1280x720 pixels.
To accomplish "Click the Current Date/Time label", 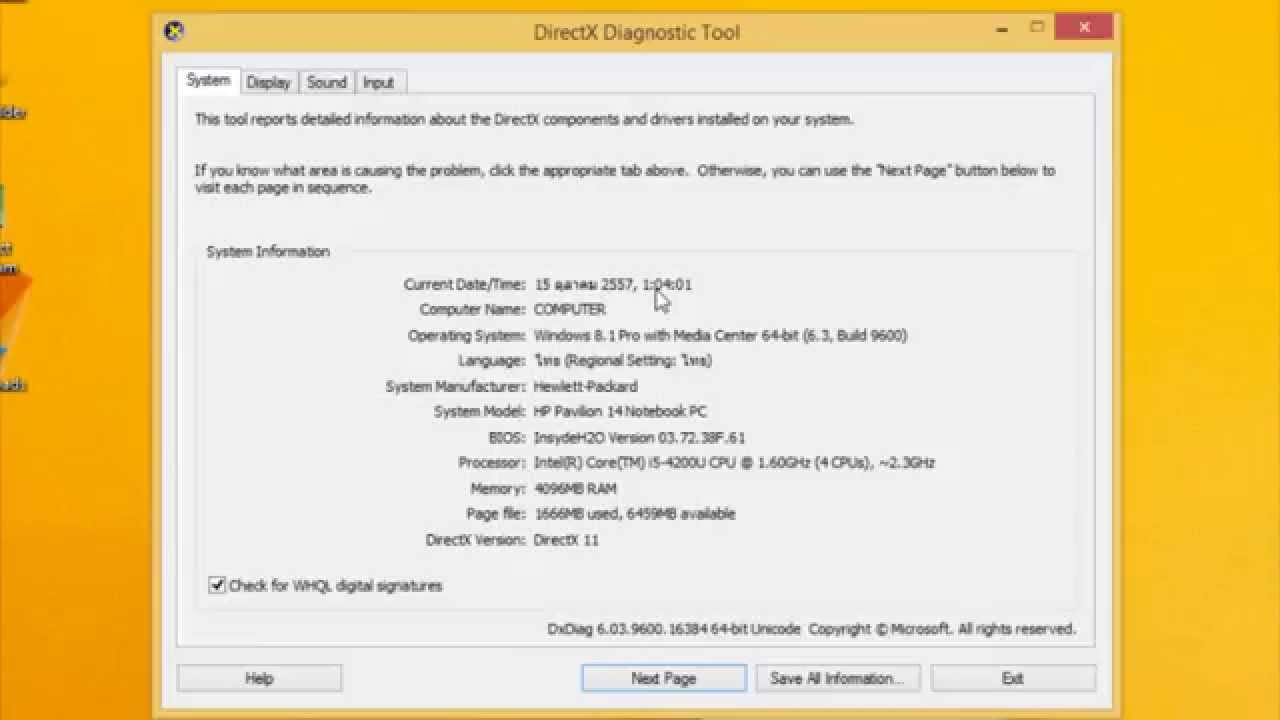I will coord(464,284).
